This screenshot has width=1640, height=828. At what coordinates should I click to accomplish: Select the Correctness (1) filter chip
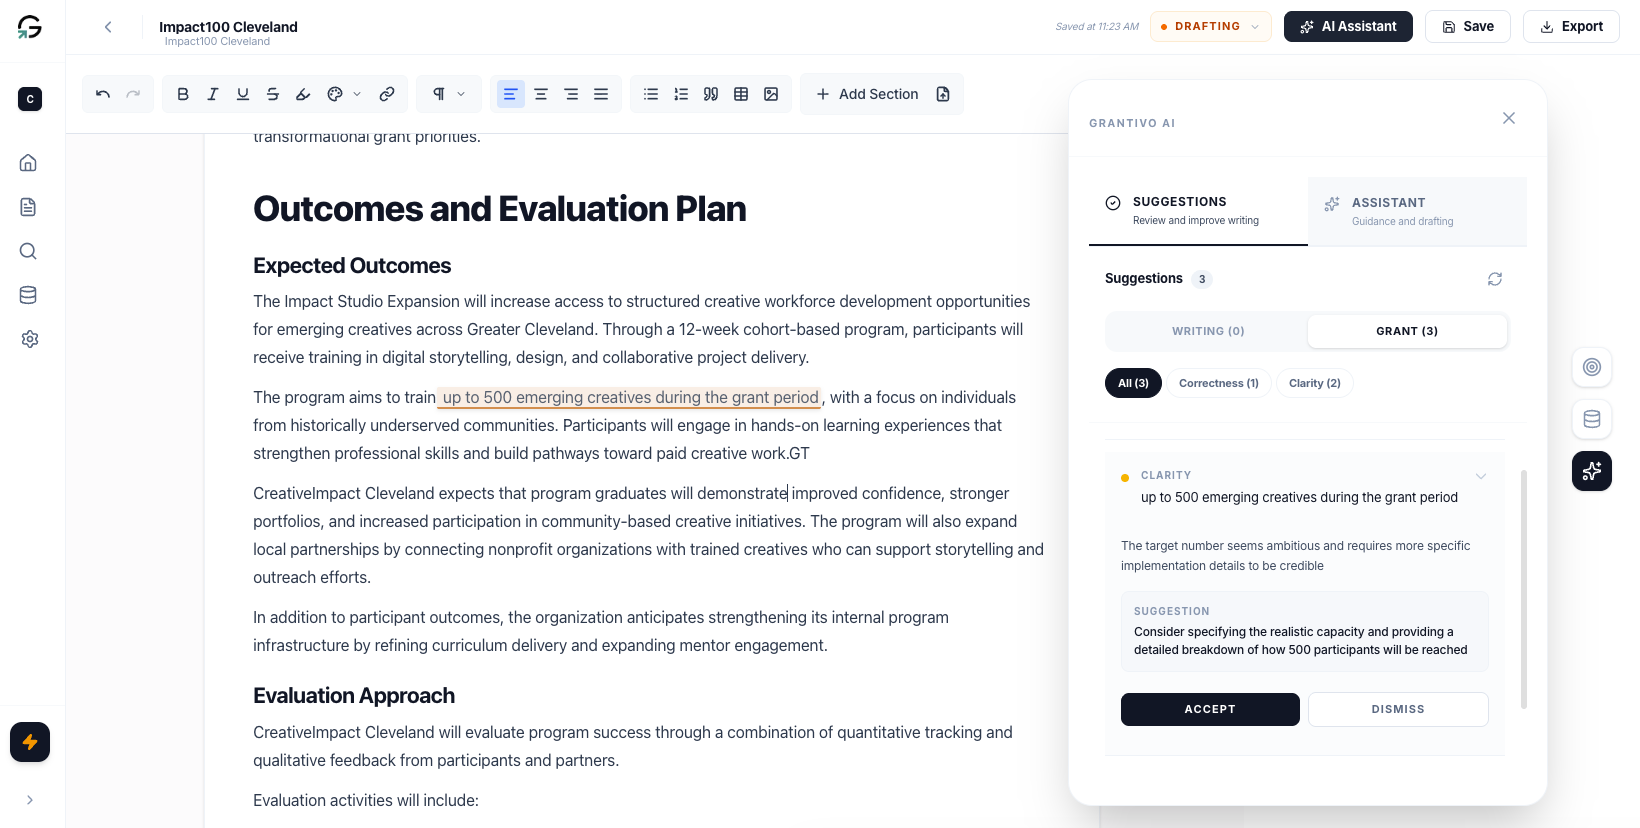pyautogui.click(x=1218, y=383)
